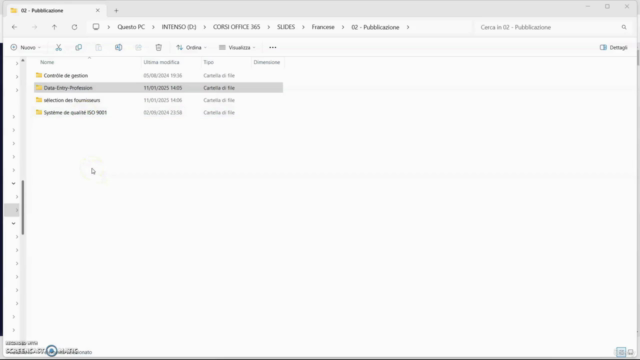Click the search magnifier icon
The width and height of the screenshot is (640, 360).
click(624, 27)
